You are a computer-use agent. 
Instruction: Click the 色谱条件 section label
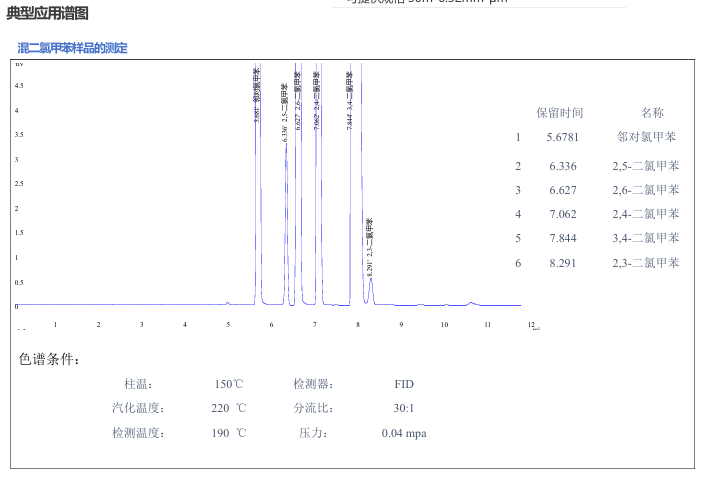(50, 359)
